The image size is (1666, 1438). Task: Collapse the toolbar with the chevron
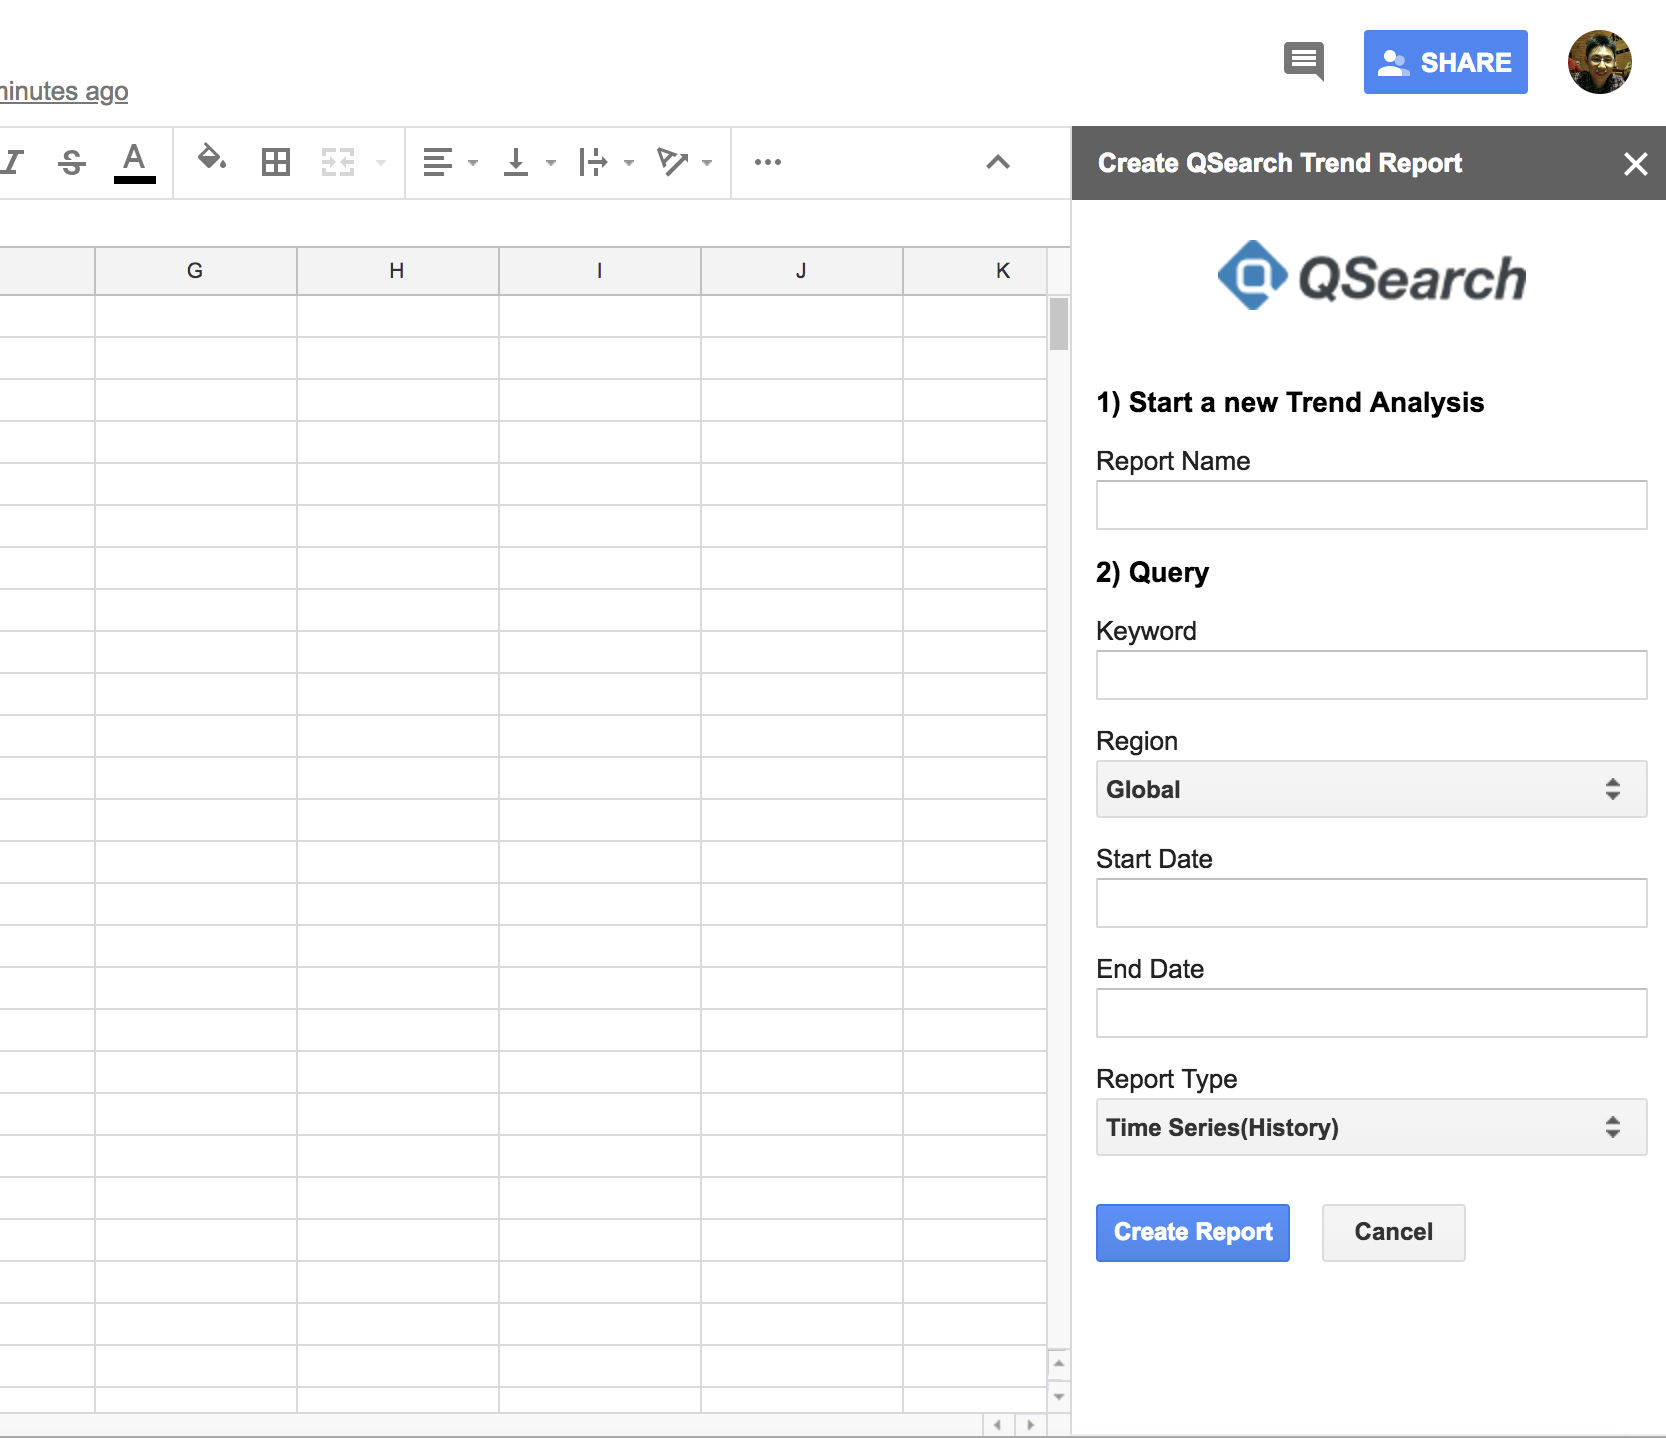pos(998,162)
